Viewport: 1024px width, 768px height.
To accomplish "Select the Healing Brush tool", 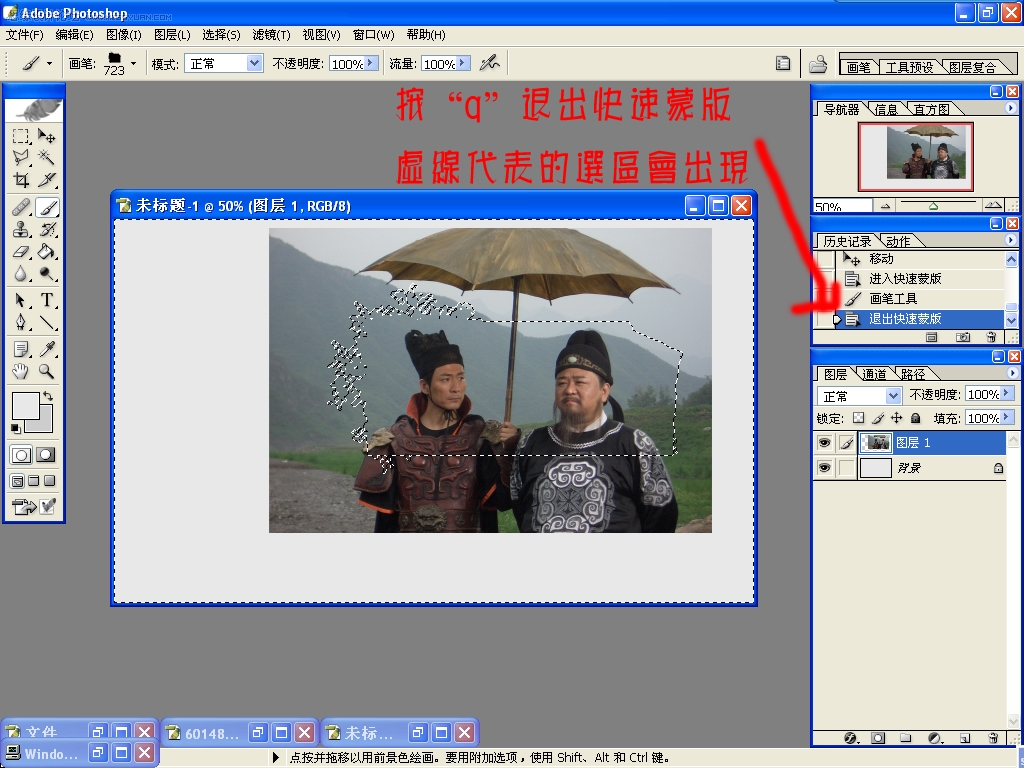I will click(x=21, y=207).
